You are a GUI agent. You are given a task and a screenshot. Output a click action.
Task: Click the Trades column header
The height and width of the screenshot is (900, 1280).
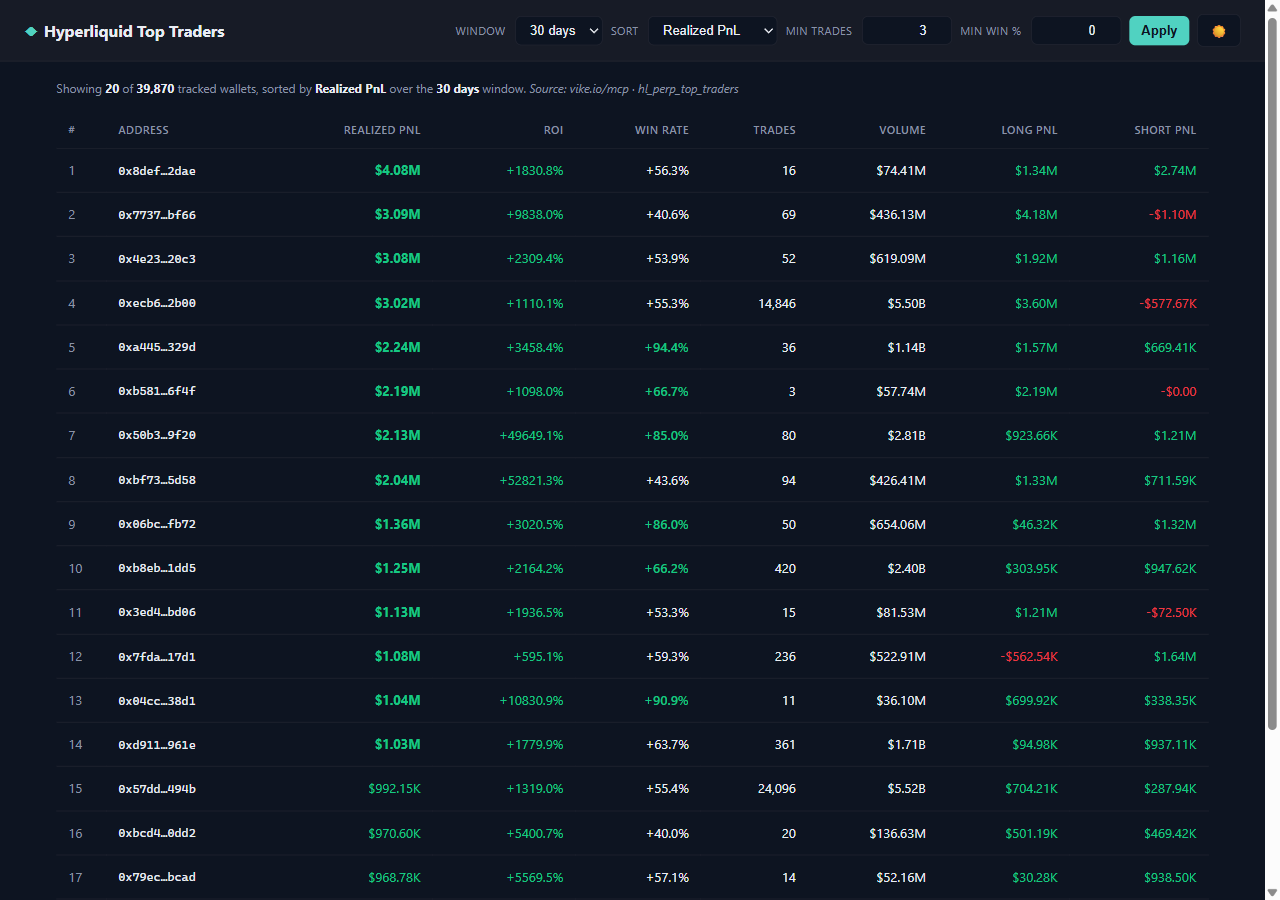(774, 130)
